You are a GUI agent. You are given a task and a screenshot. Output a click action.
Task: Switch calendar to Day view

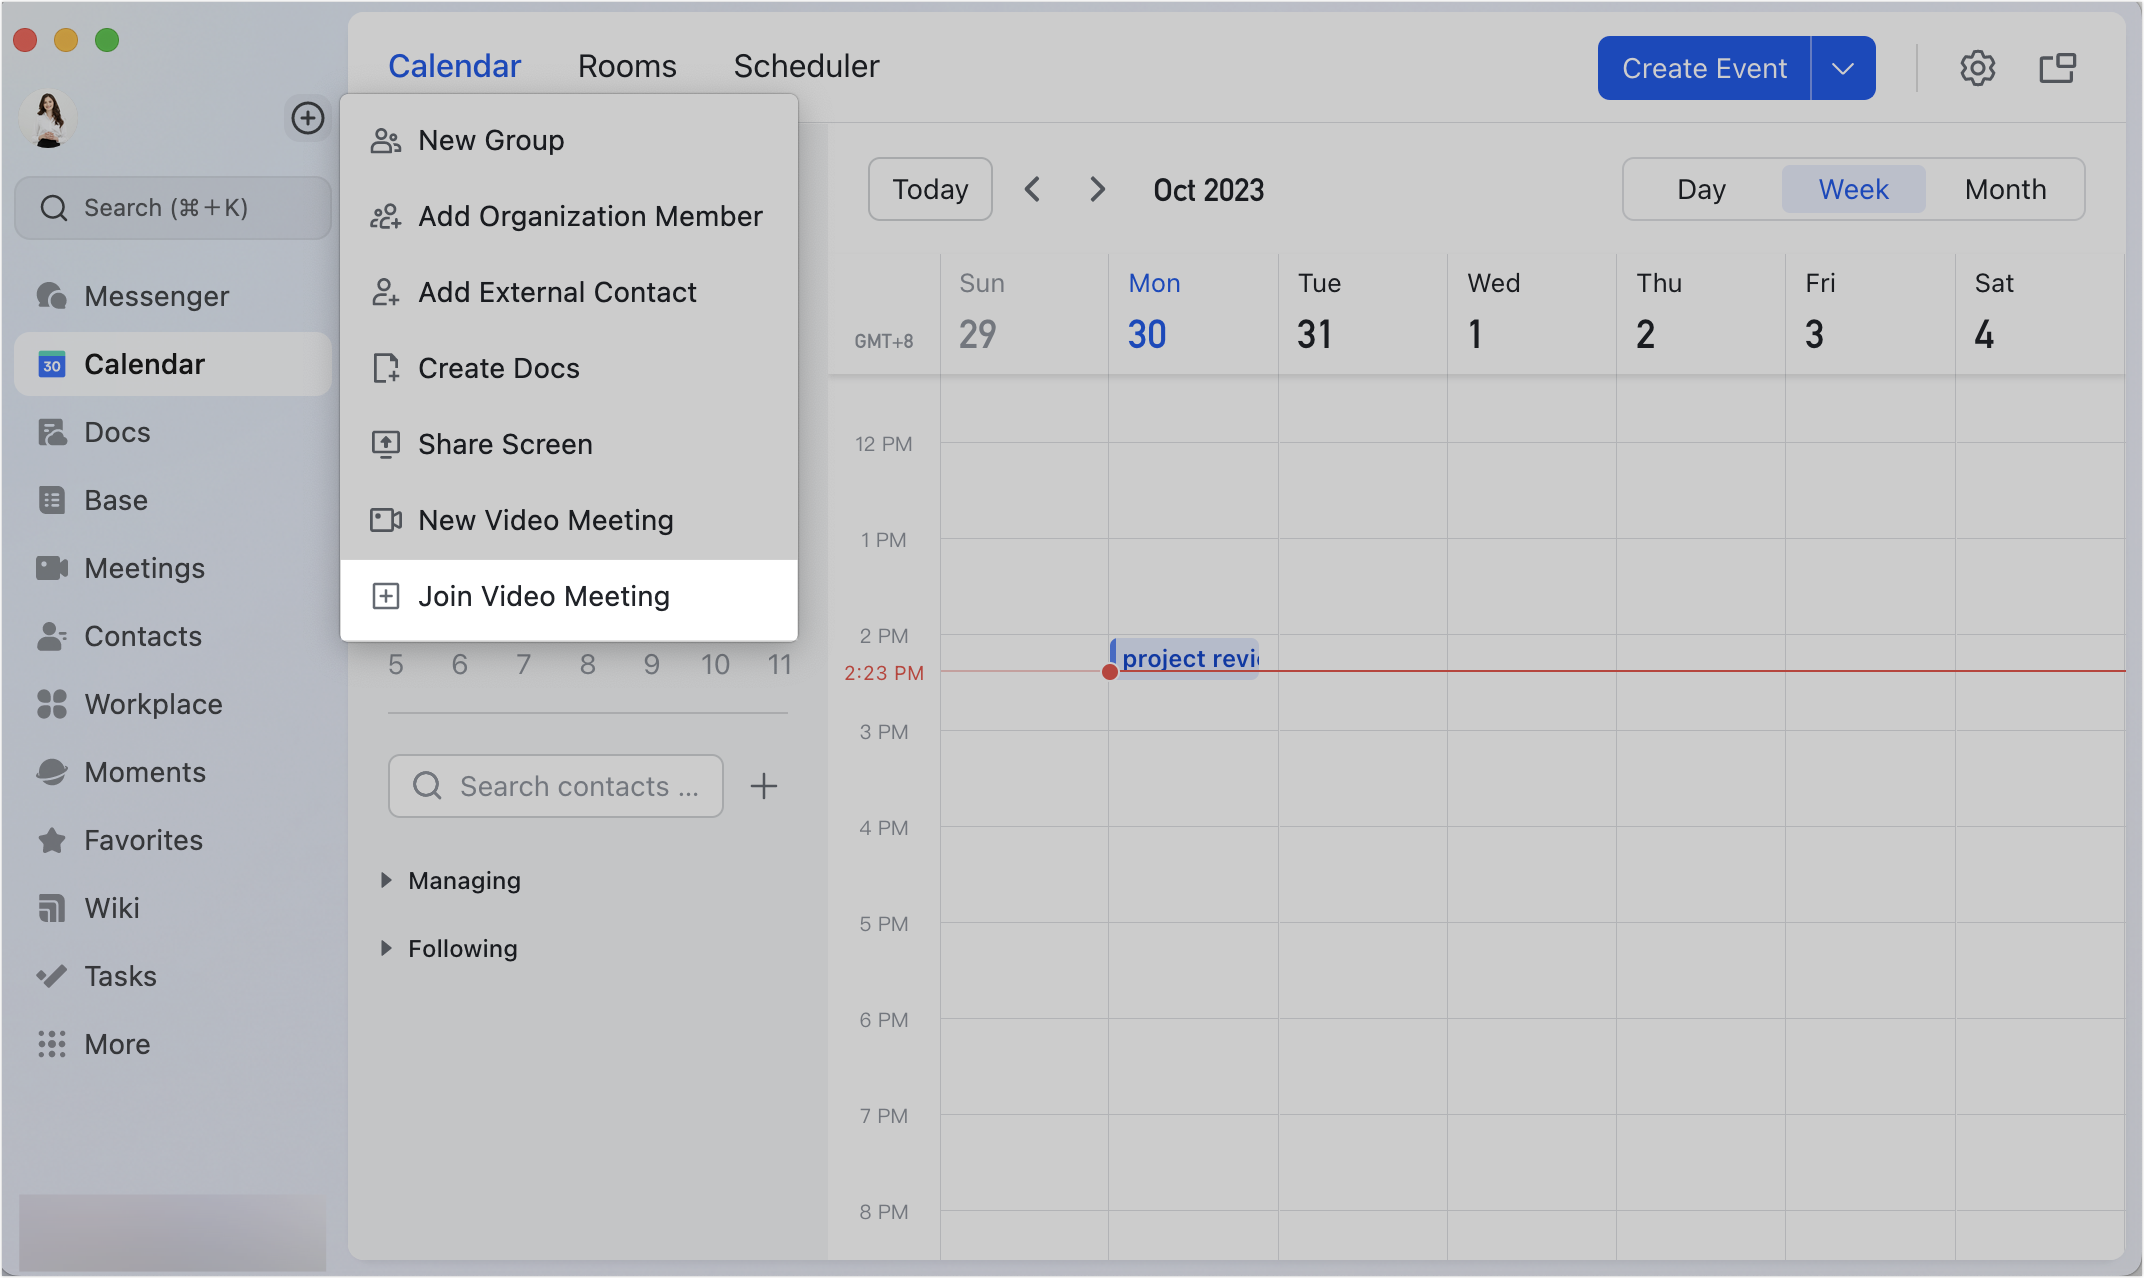click(x=1701, y=189)
